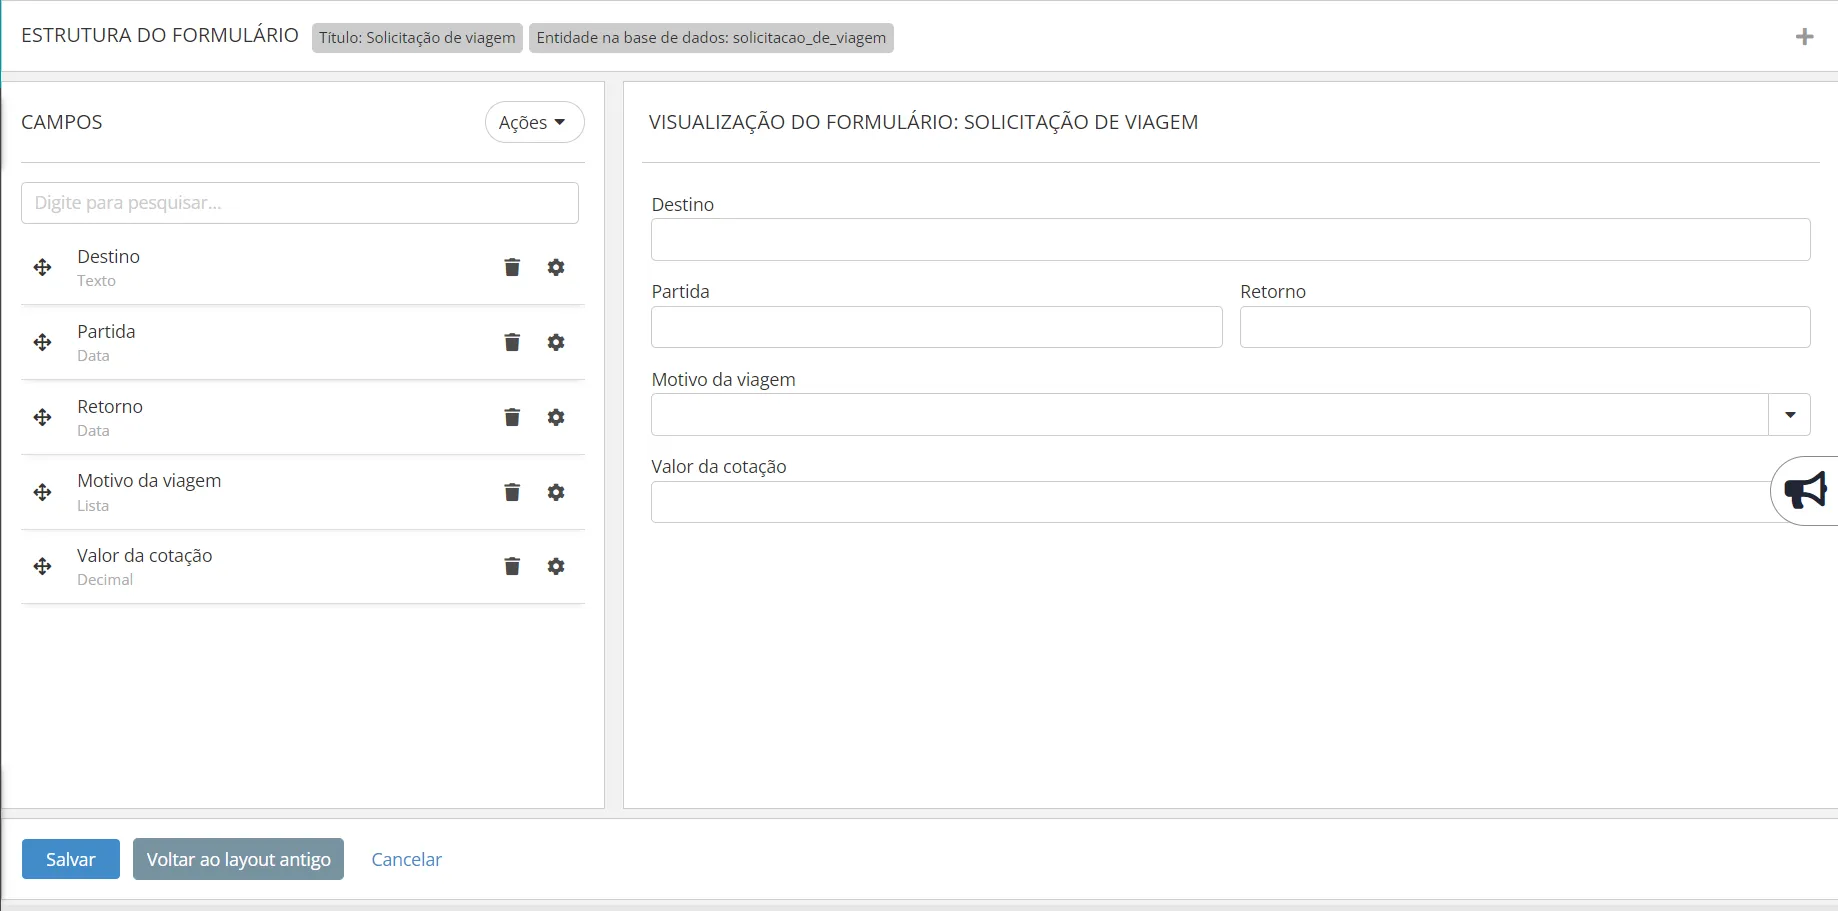
Task: Select Valor da cotação name in fields list
Action: click(x=145, y=555)
